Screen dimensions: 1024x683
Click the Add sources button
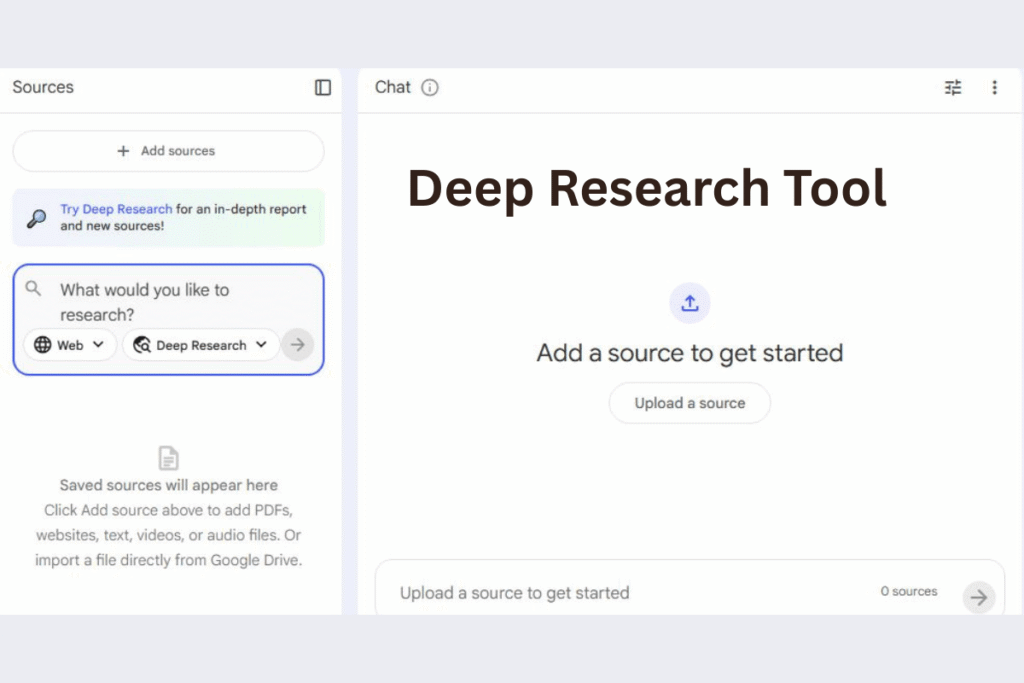168,151
